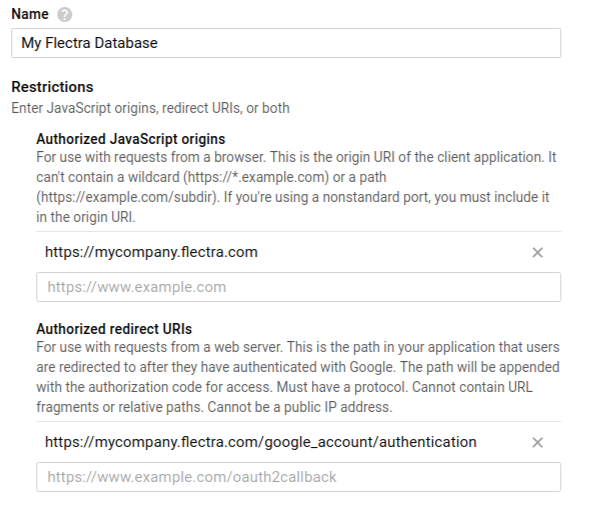Screen dimensions: 608x505
Task: Remove the google_account/authentication redirect URI
Action: [537, 442]
